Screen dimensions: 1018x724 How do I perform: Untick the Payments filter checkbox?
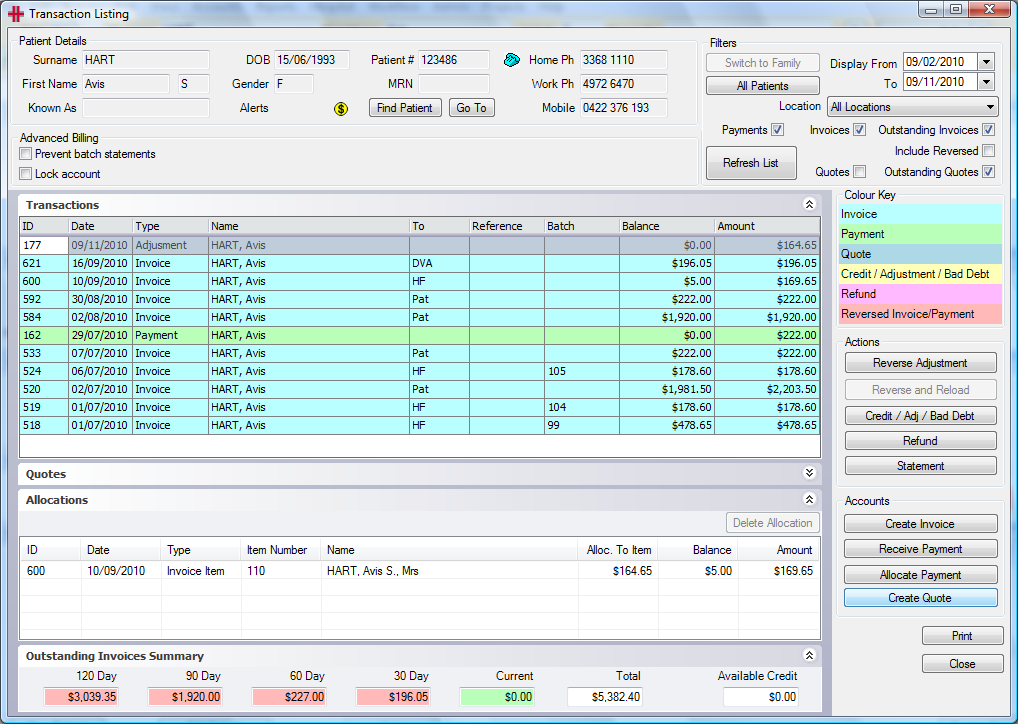777,130
